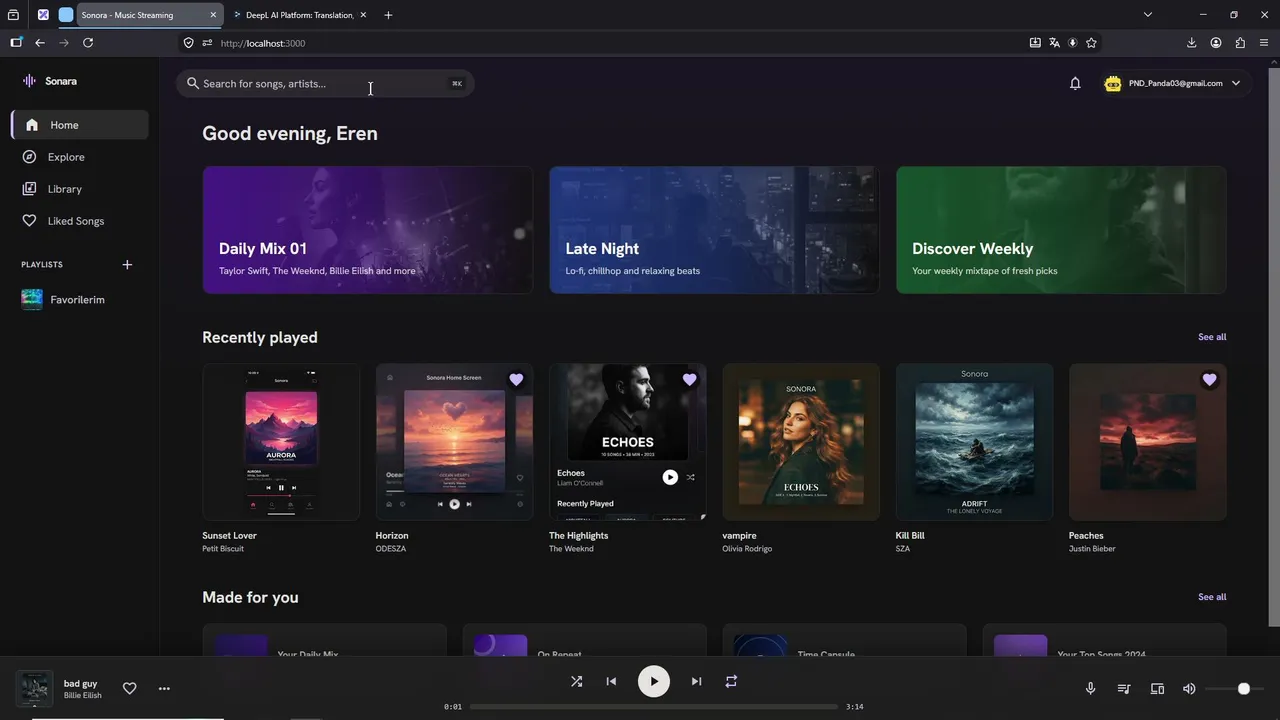Viewport: 1280px width, 720px height.
Task: See all Recently played items
Action: 1212,337
